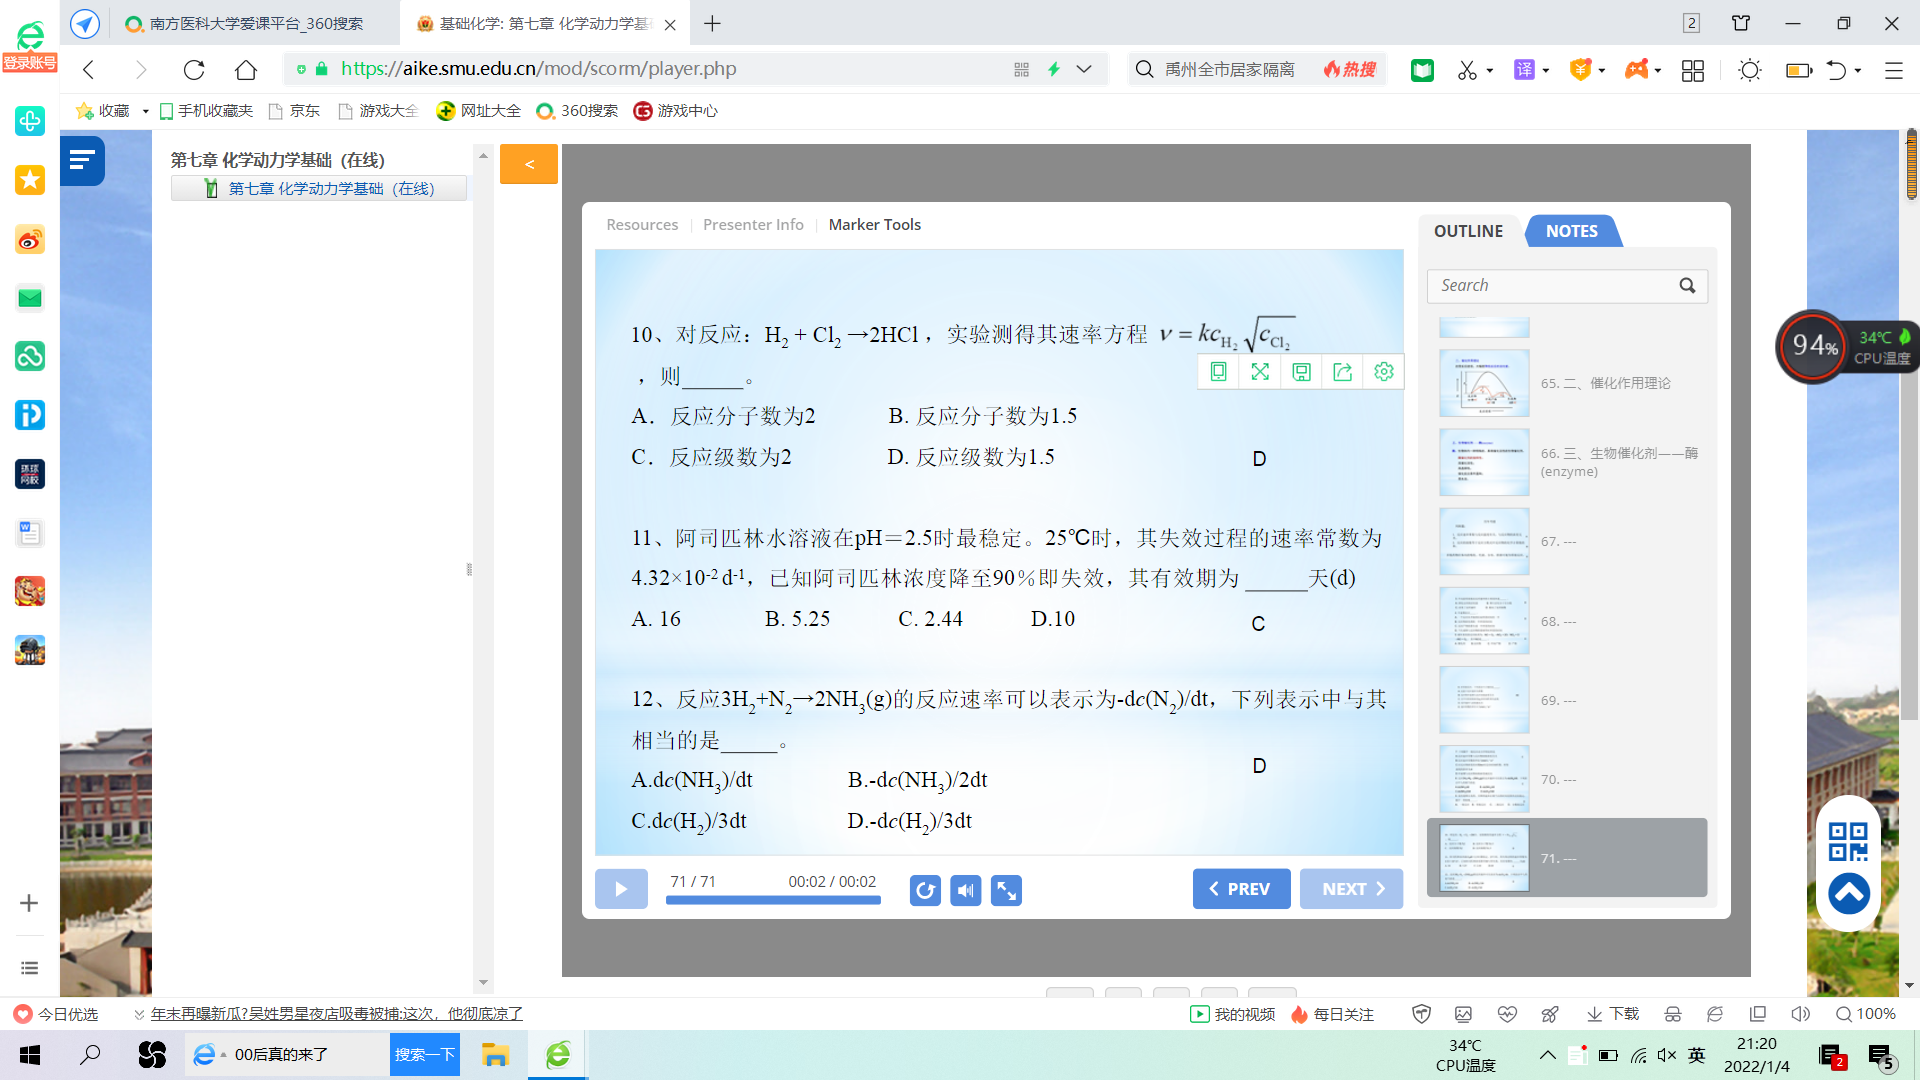
Task: Go to PREV slide
Action: [1241, 889]
